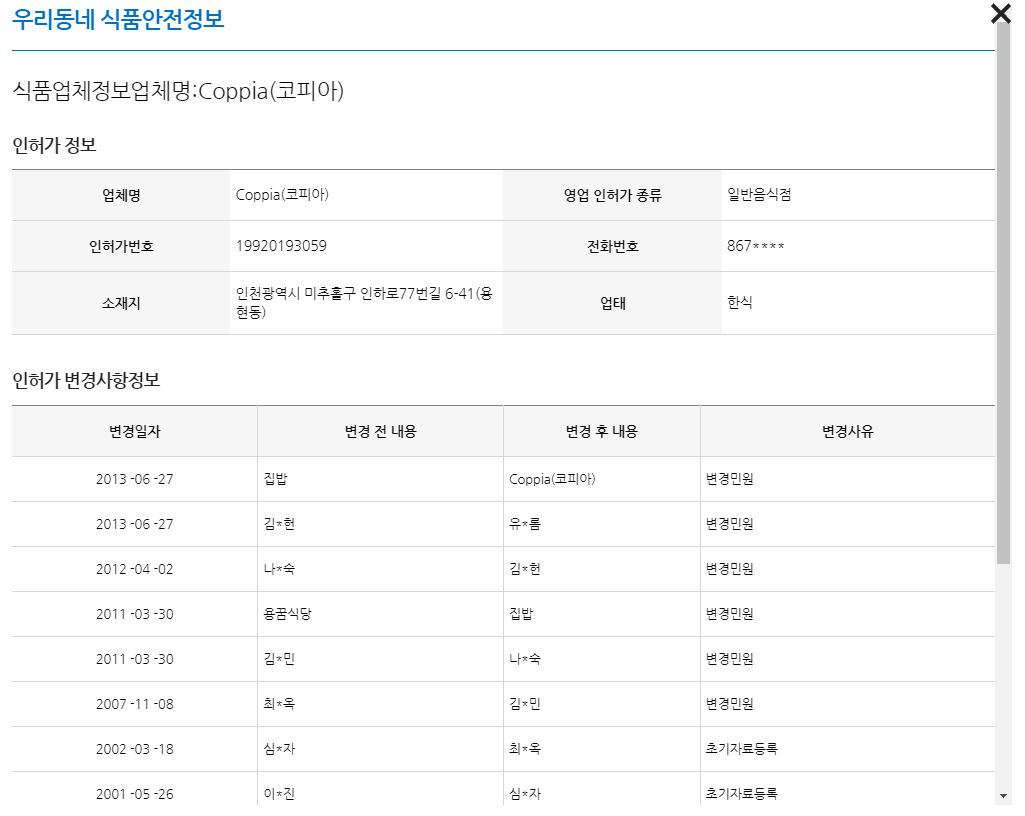Select 2013-06-27 date in the 김*헌 to 유*롬 row
The height and width of the screenshot is (816, 1025).
coord(135,524)
